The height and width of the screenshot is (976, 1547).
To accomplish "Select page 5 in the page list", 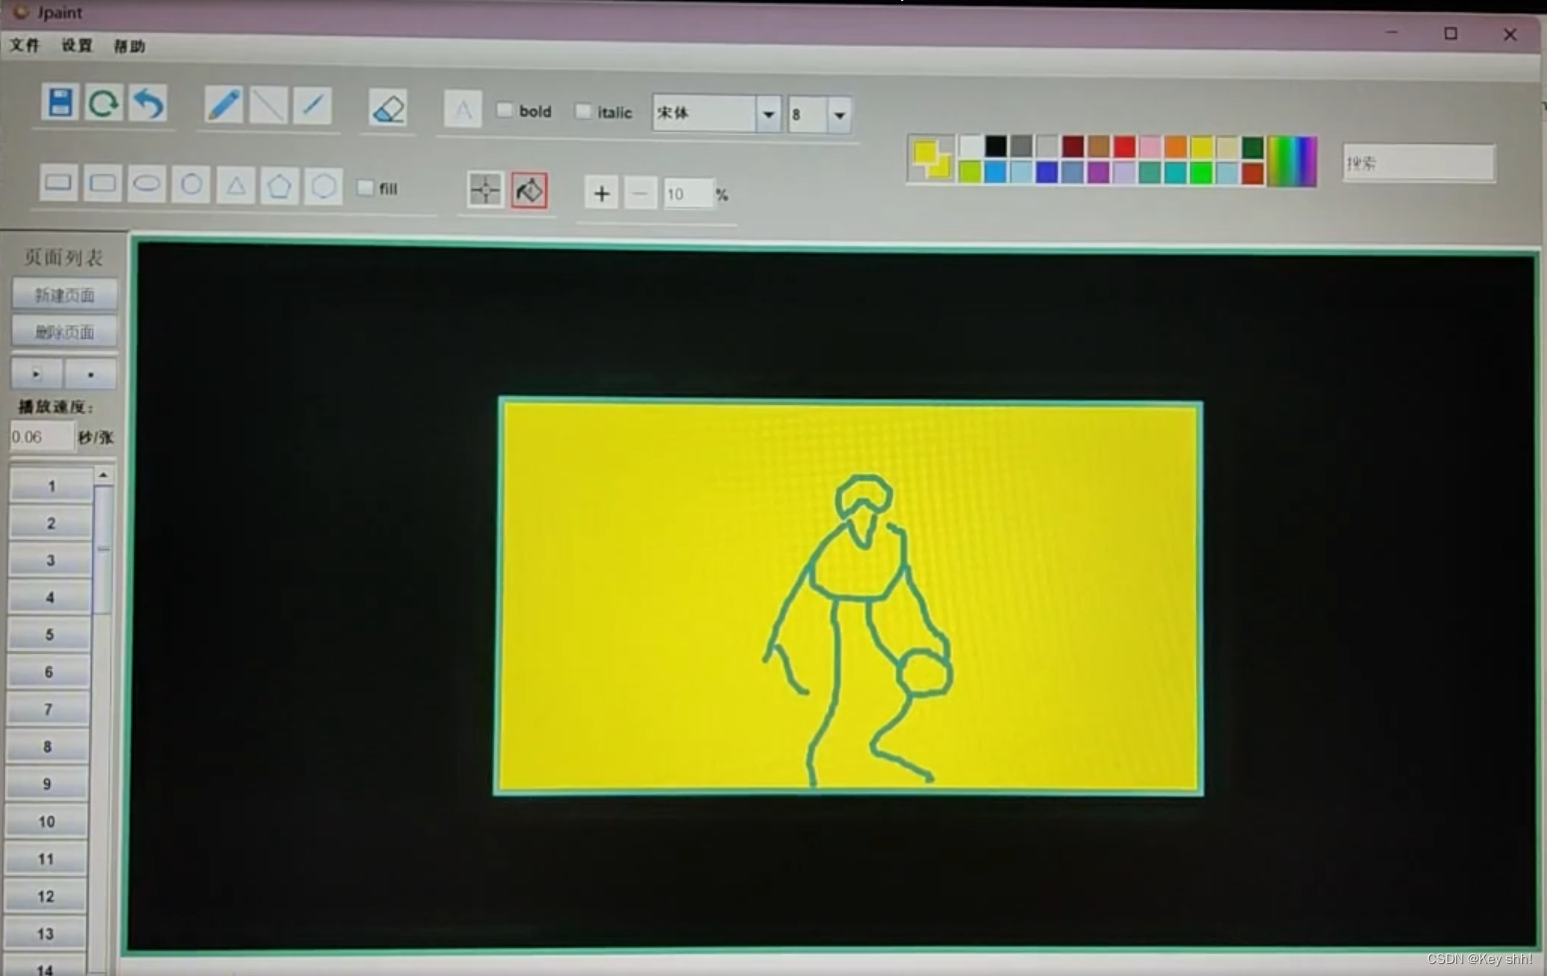I will pos(48,634).
